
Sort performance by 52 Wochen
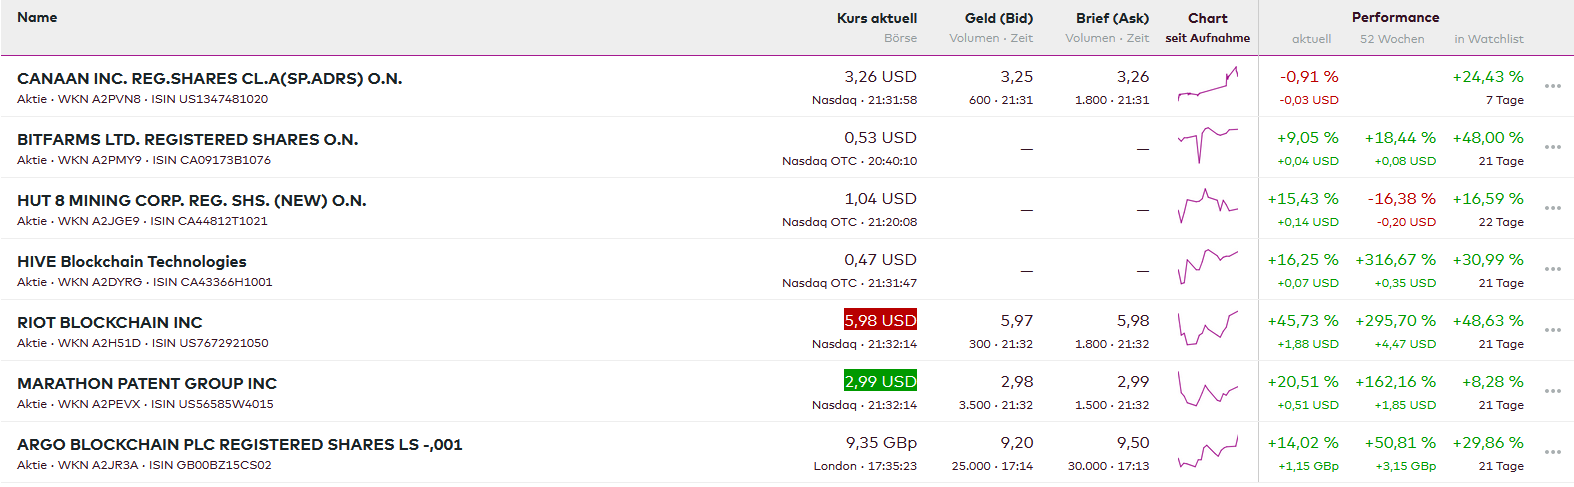point(1392,39)
